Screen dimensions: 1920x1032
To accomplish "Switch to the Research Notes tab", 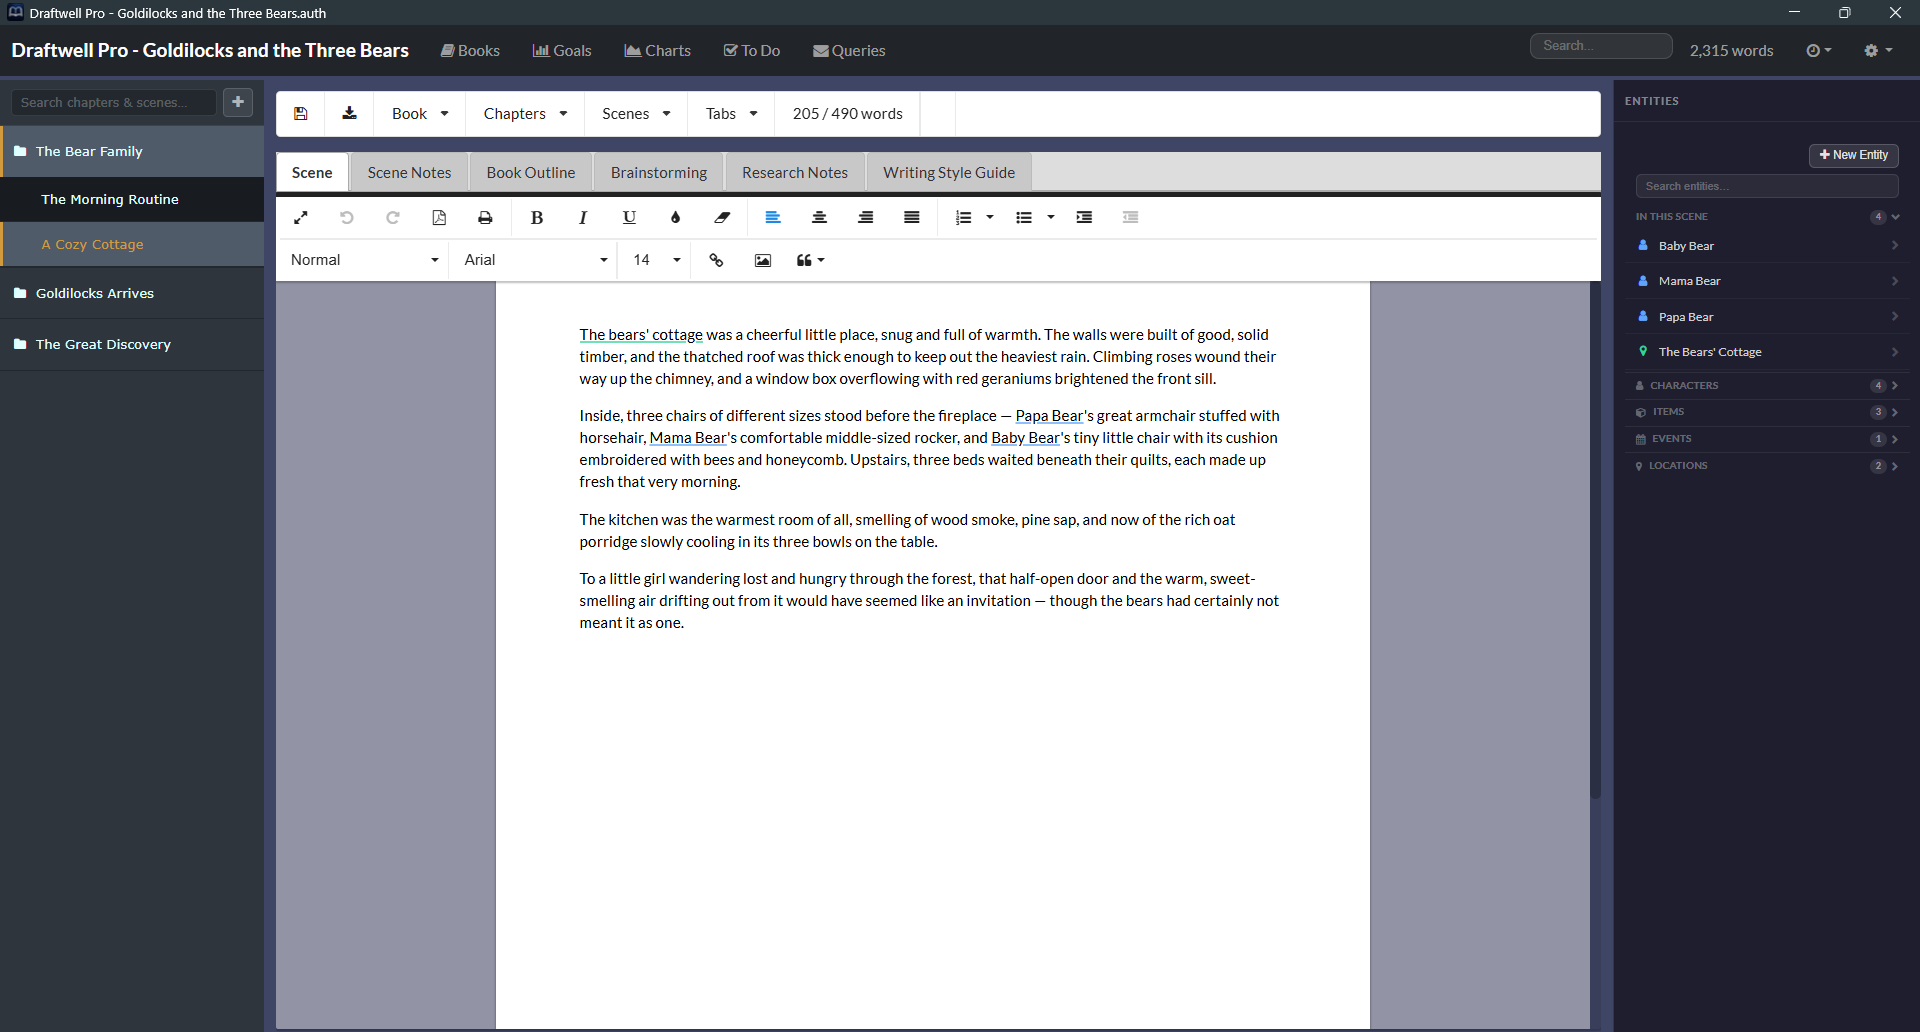I will pyautogui.click(x=795, y=173).
